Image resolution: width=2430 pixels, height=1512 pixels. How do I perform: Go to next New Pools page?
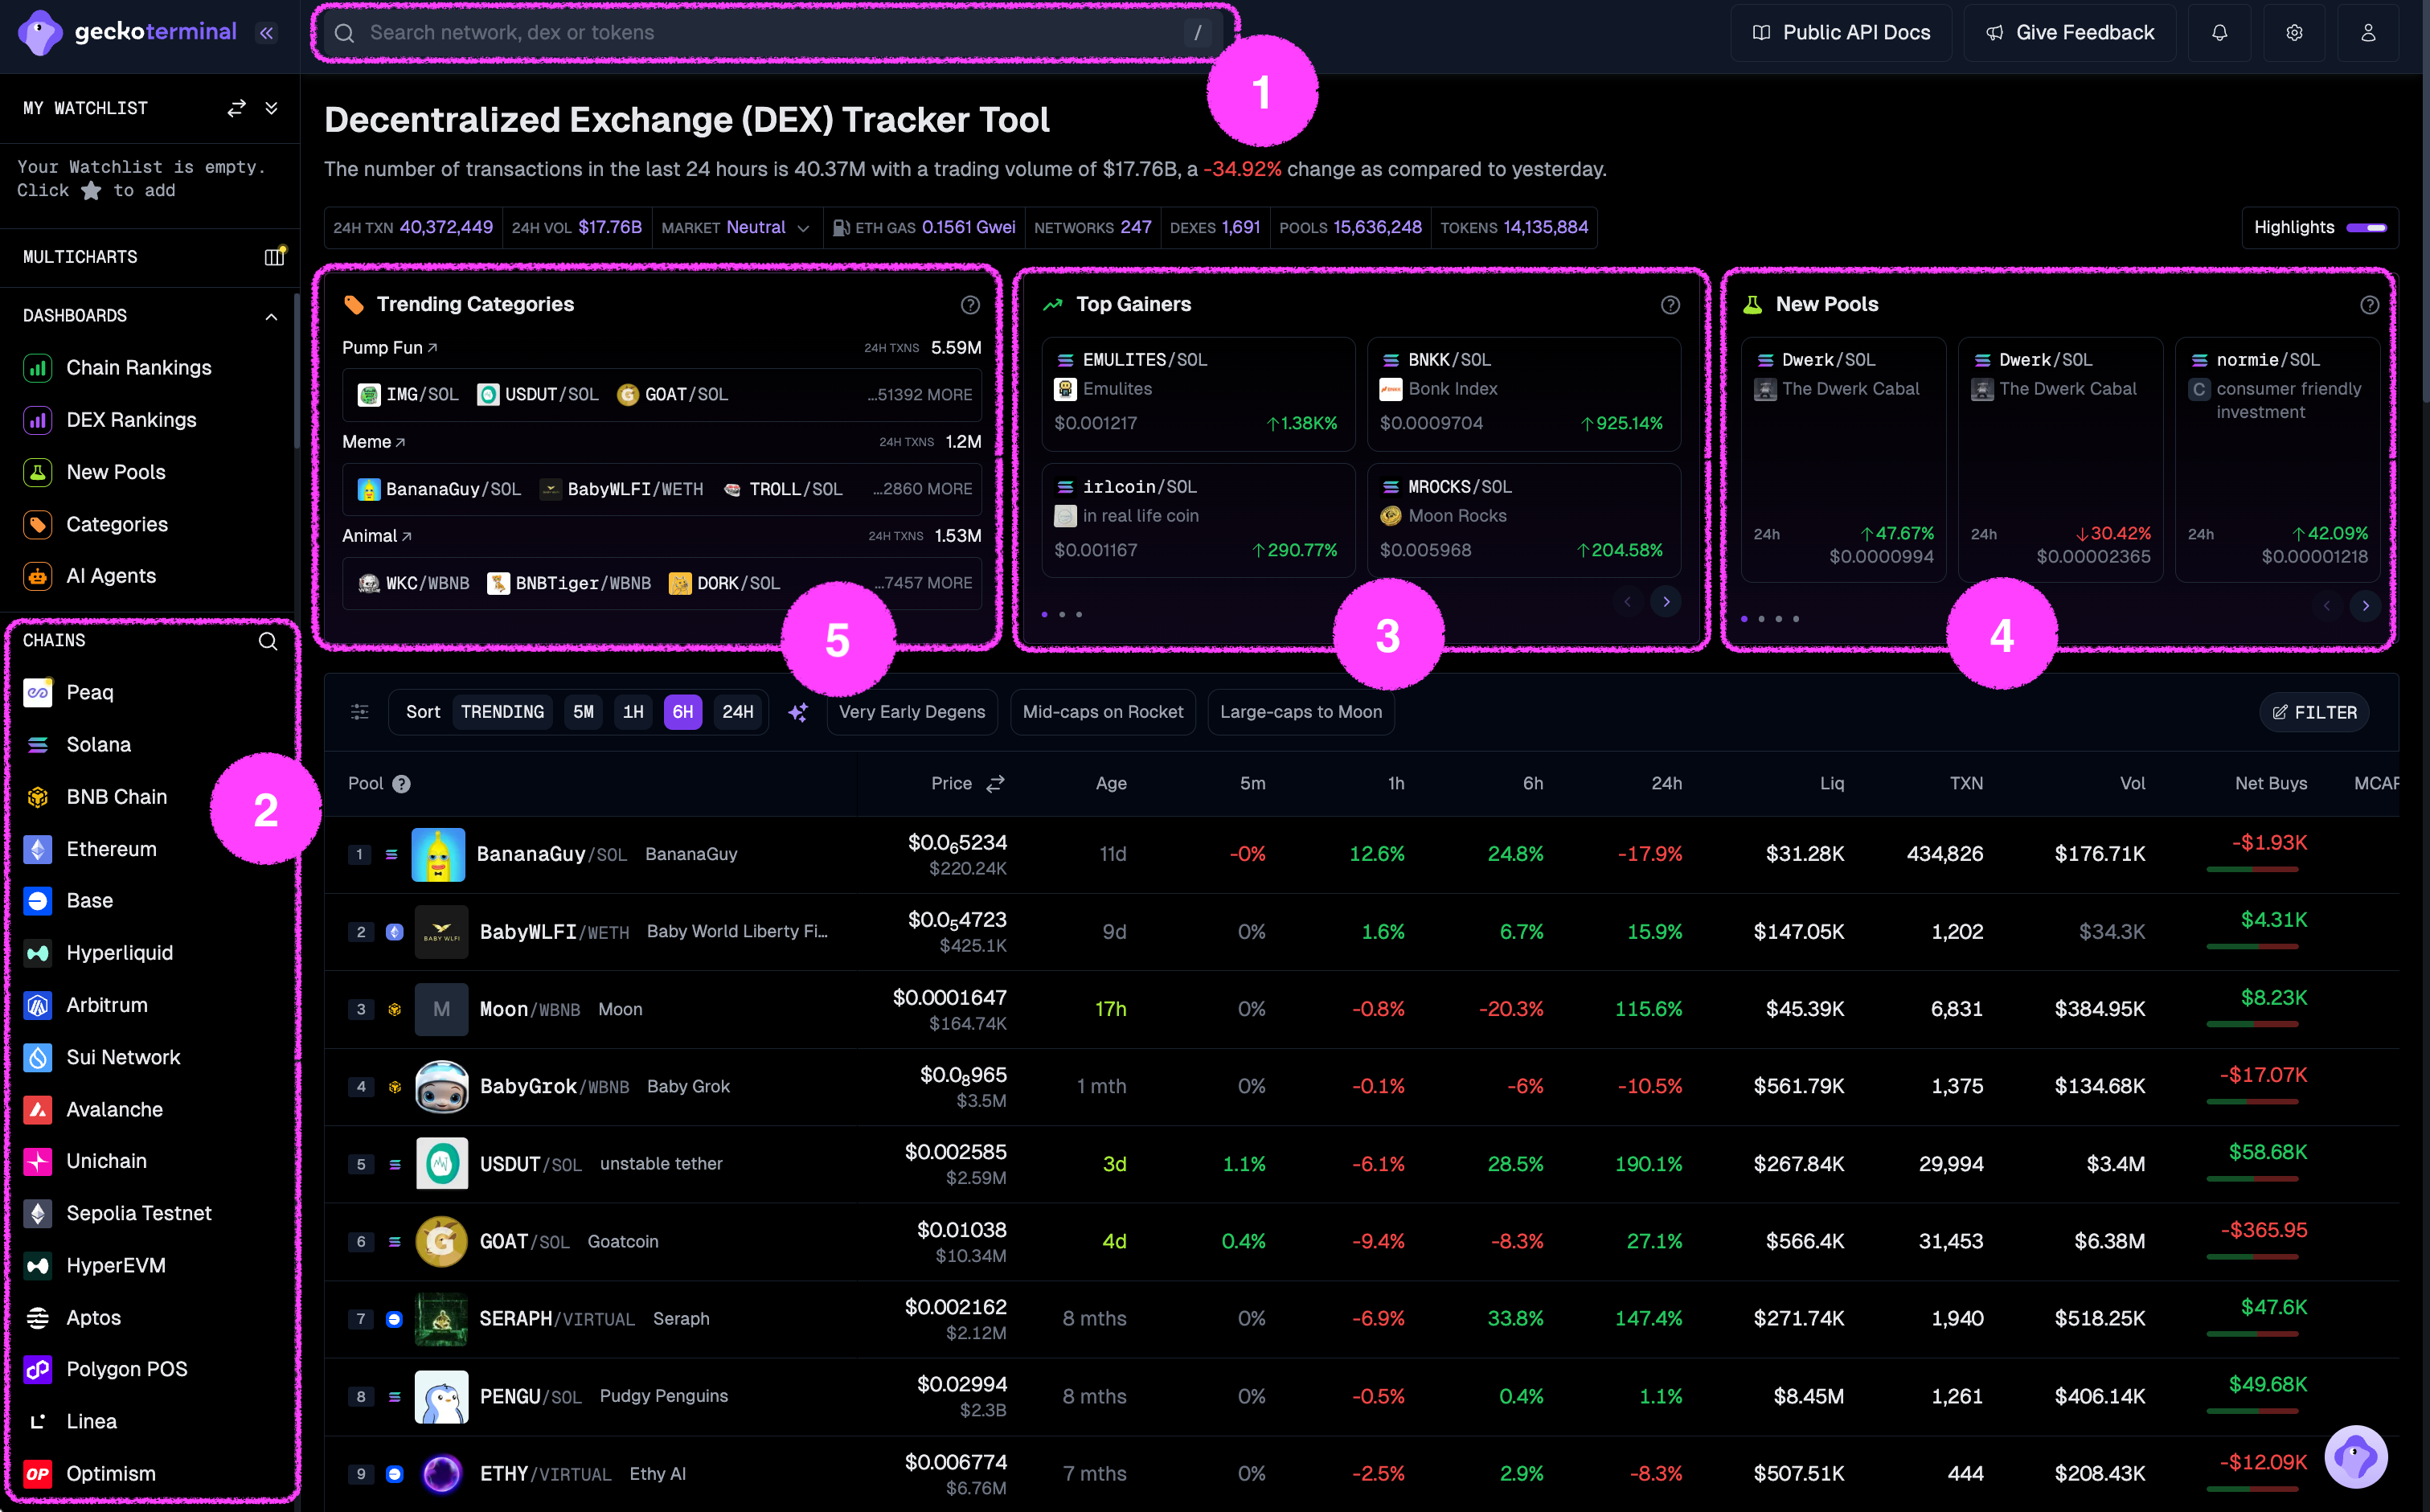2365,606
